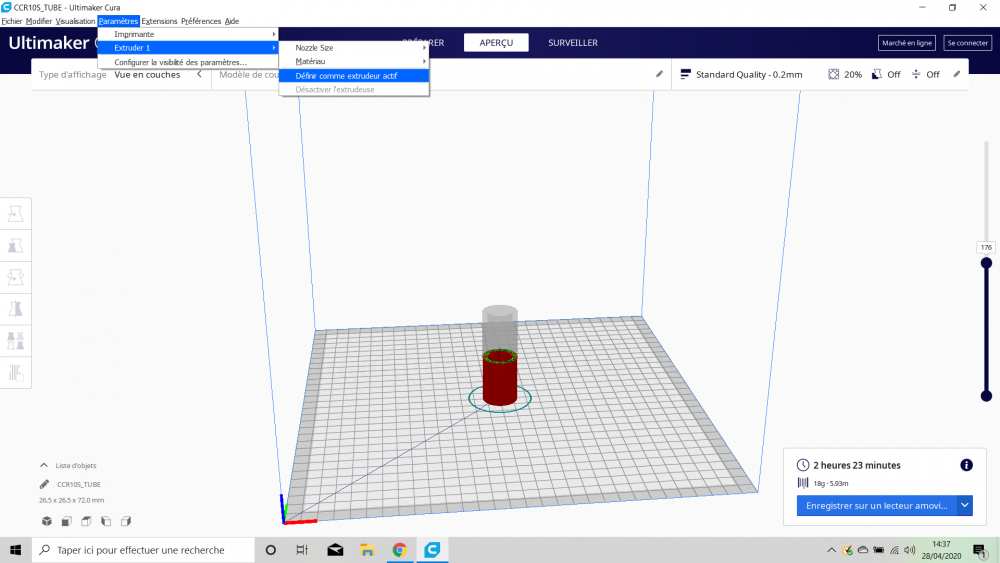Screen dimensions: 1000x563
Task: Open Mail app from taskbar
Action: tap(335, 550)
